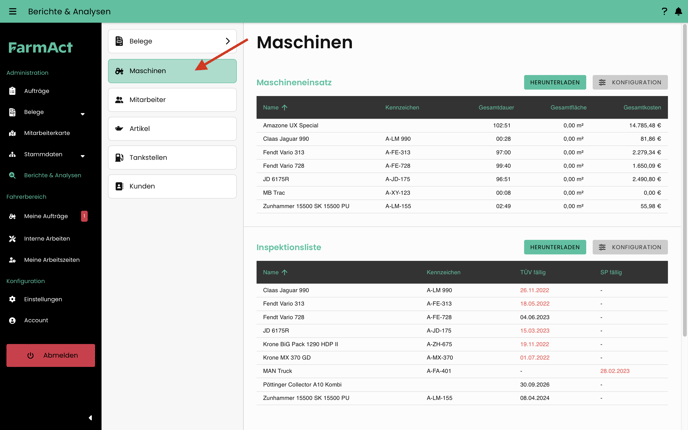Click Krone BiG Pack 1290 HDP II
This screenshot has width=688, height=430.
click(300, 344)
